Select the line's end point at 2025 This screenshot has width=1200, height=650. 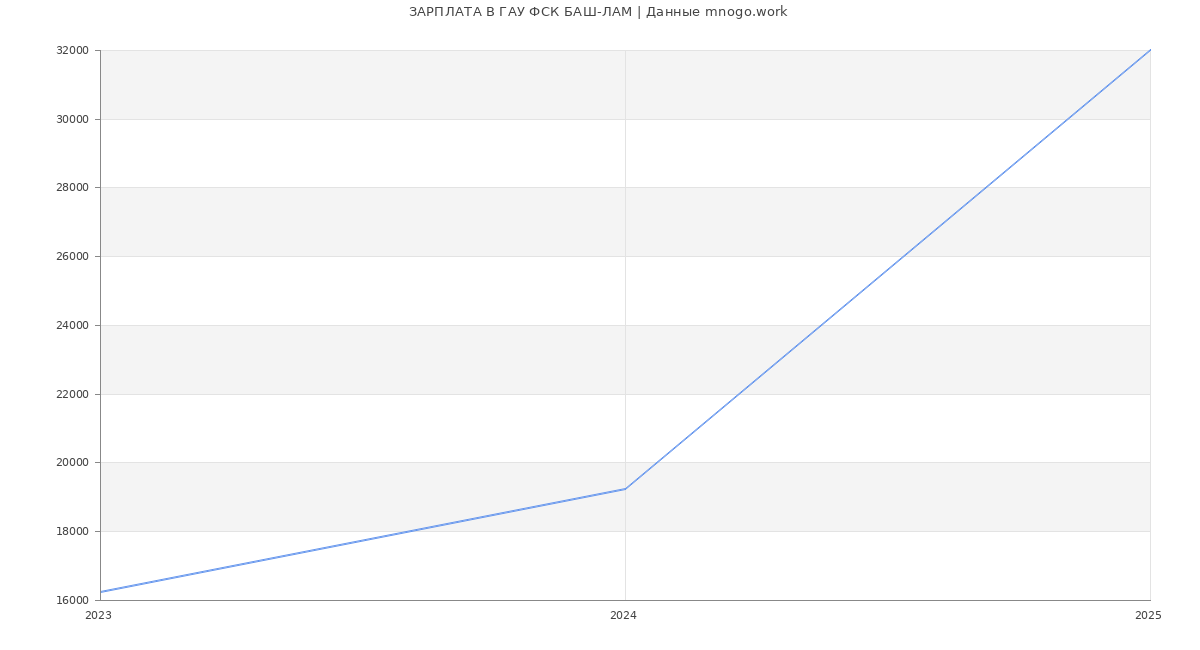[1149, 51]
